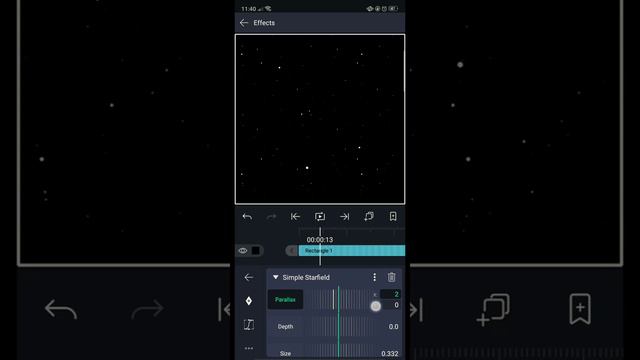Select the Parallax parameter label
This screenshot has width=640, height=360.
(x=285, y=300)
